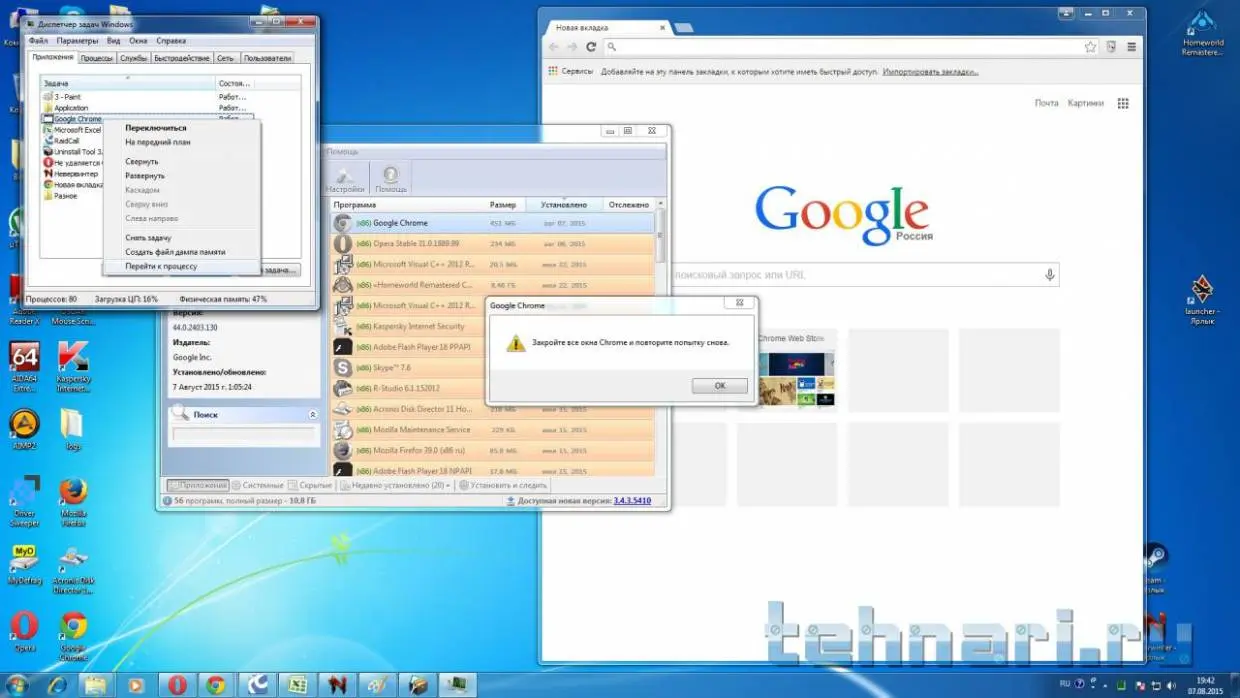The width and height of the screenshot is (1240, 698).
Task: Choose Переключиться in context menu
Action: [155, 128]
